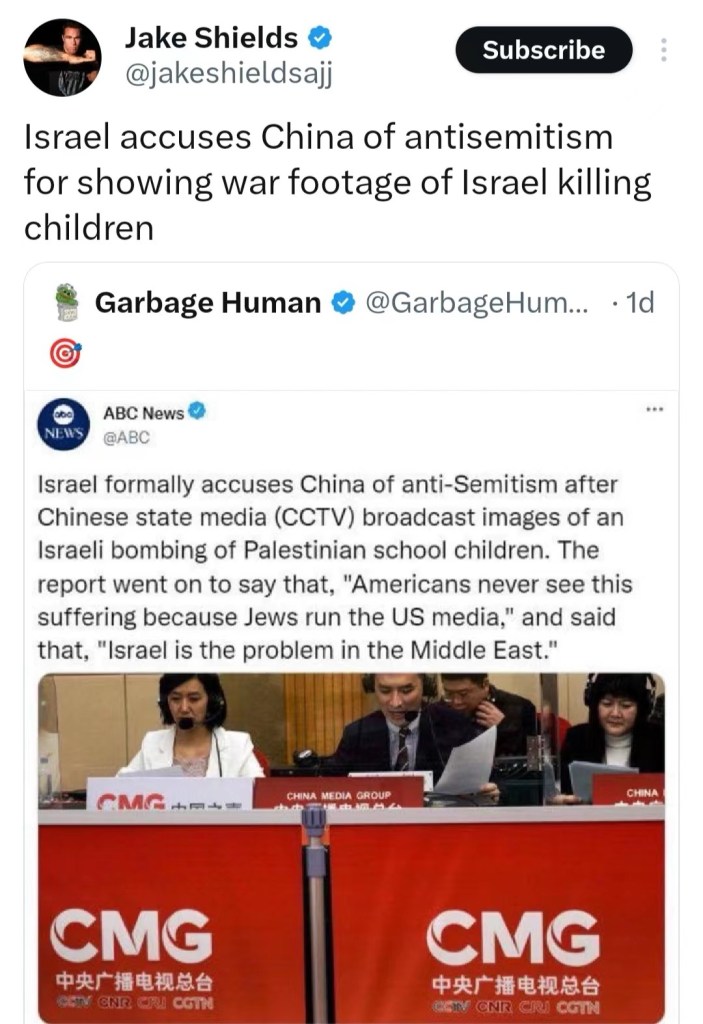Open ABC News logo avatar
703x1024 pixels.
click(x=63, y=424)
